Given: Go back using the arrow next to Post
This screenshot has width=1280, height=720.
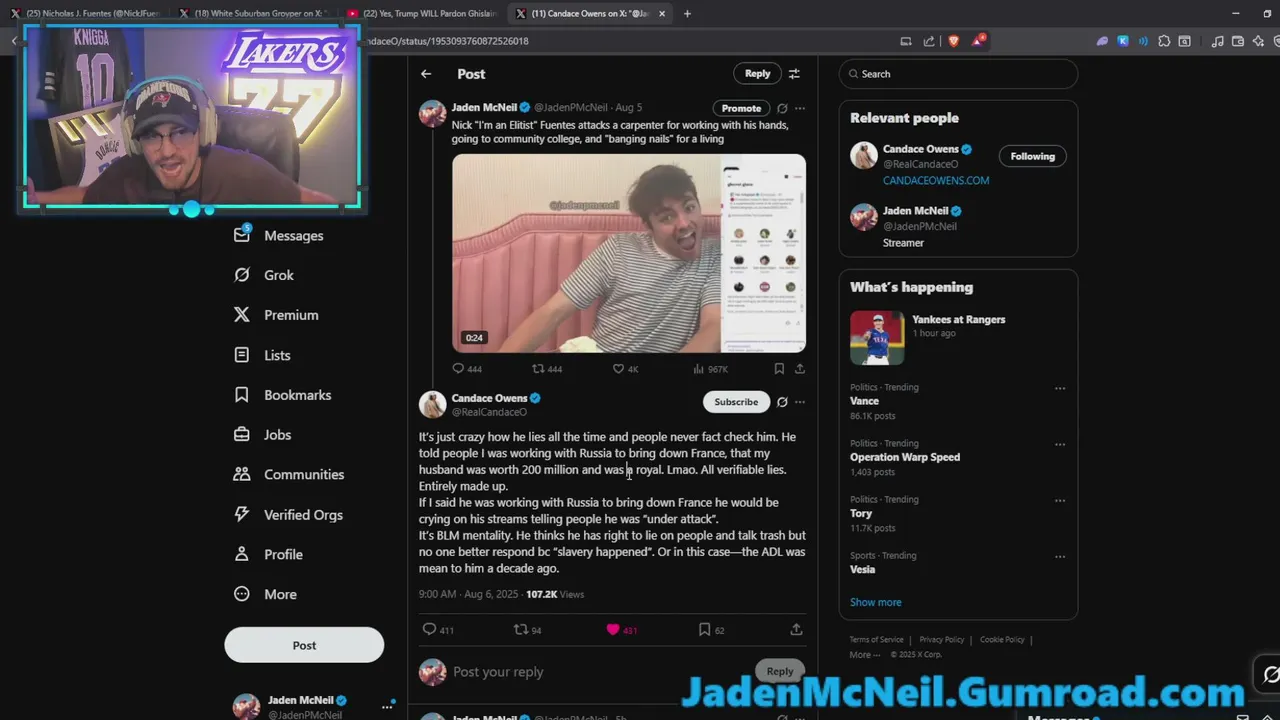Looking at the screenshot, I should [x=426, y=74].
